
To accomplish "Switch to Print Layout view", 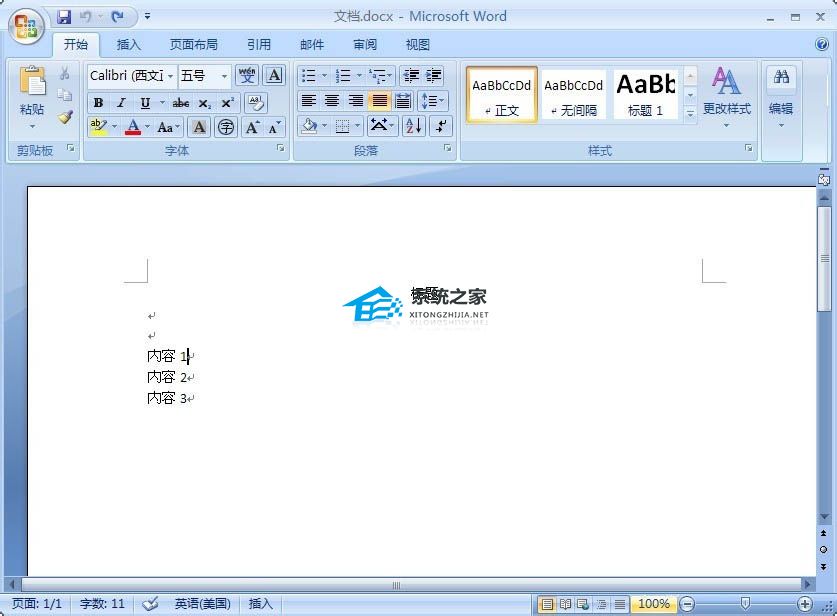I will (547, 604).
